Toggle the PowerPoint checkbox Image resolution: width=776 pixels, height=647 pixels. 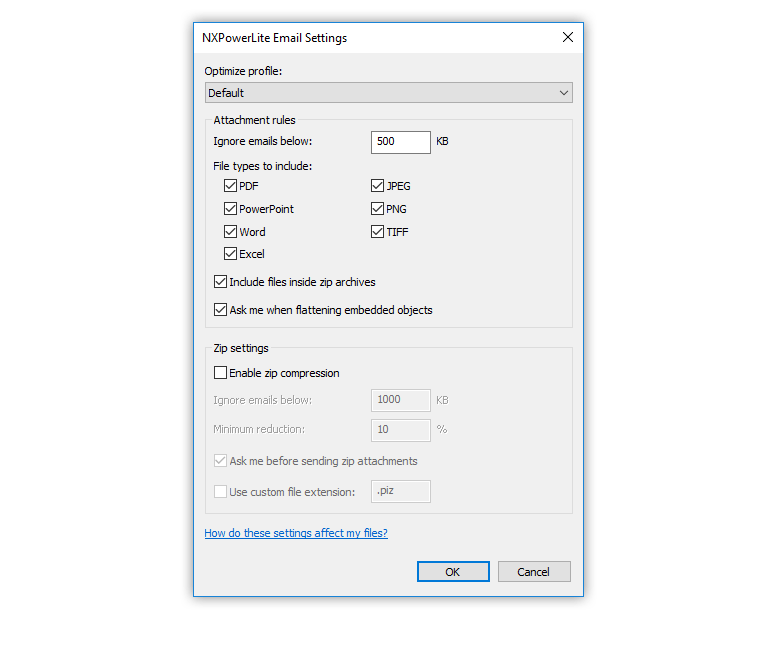click(230, 209)
